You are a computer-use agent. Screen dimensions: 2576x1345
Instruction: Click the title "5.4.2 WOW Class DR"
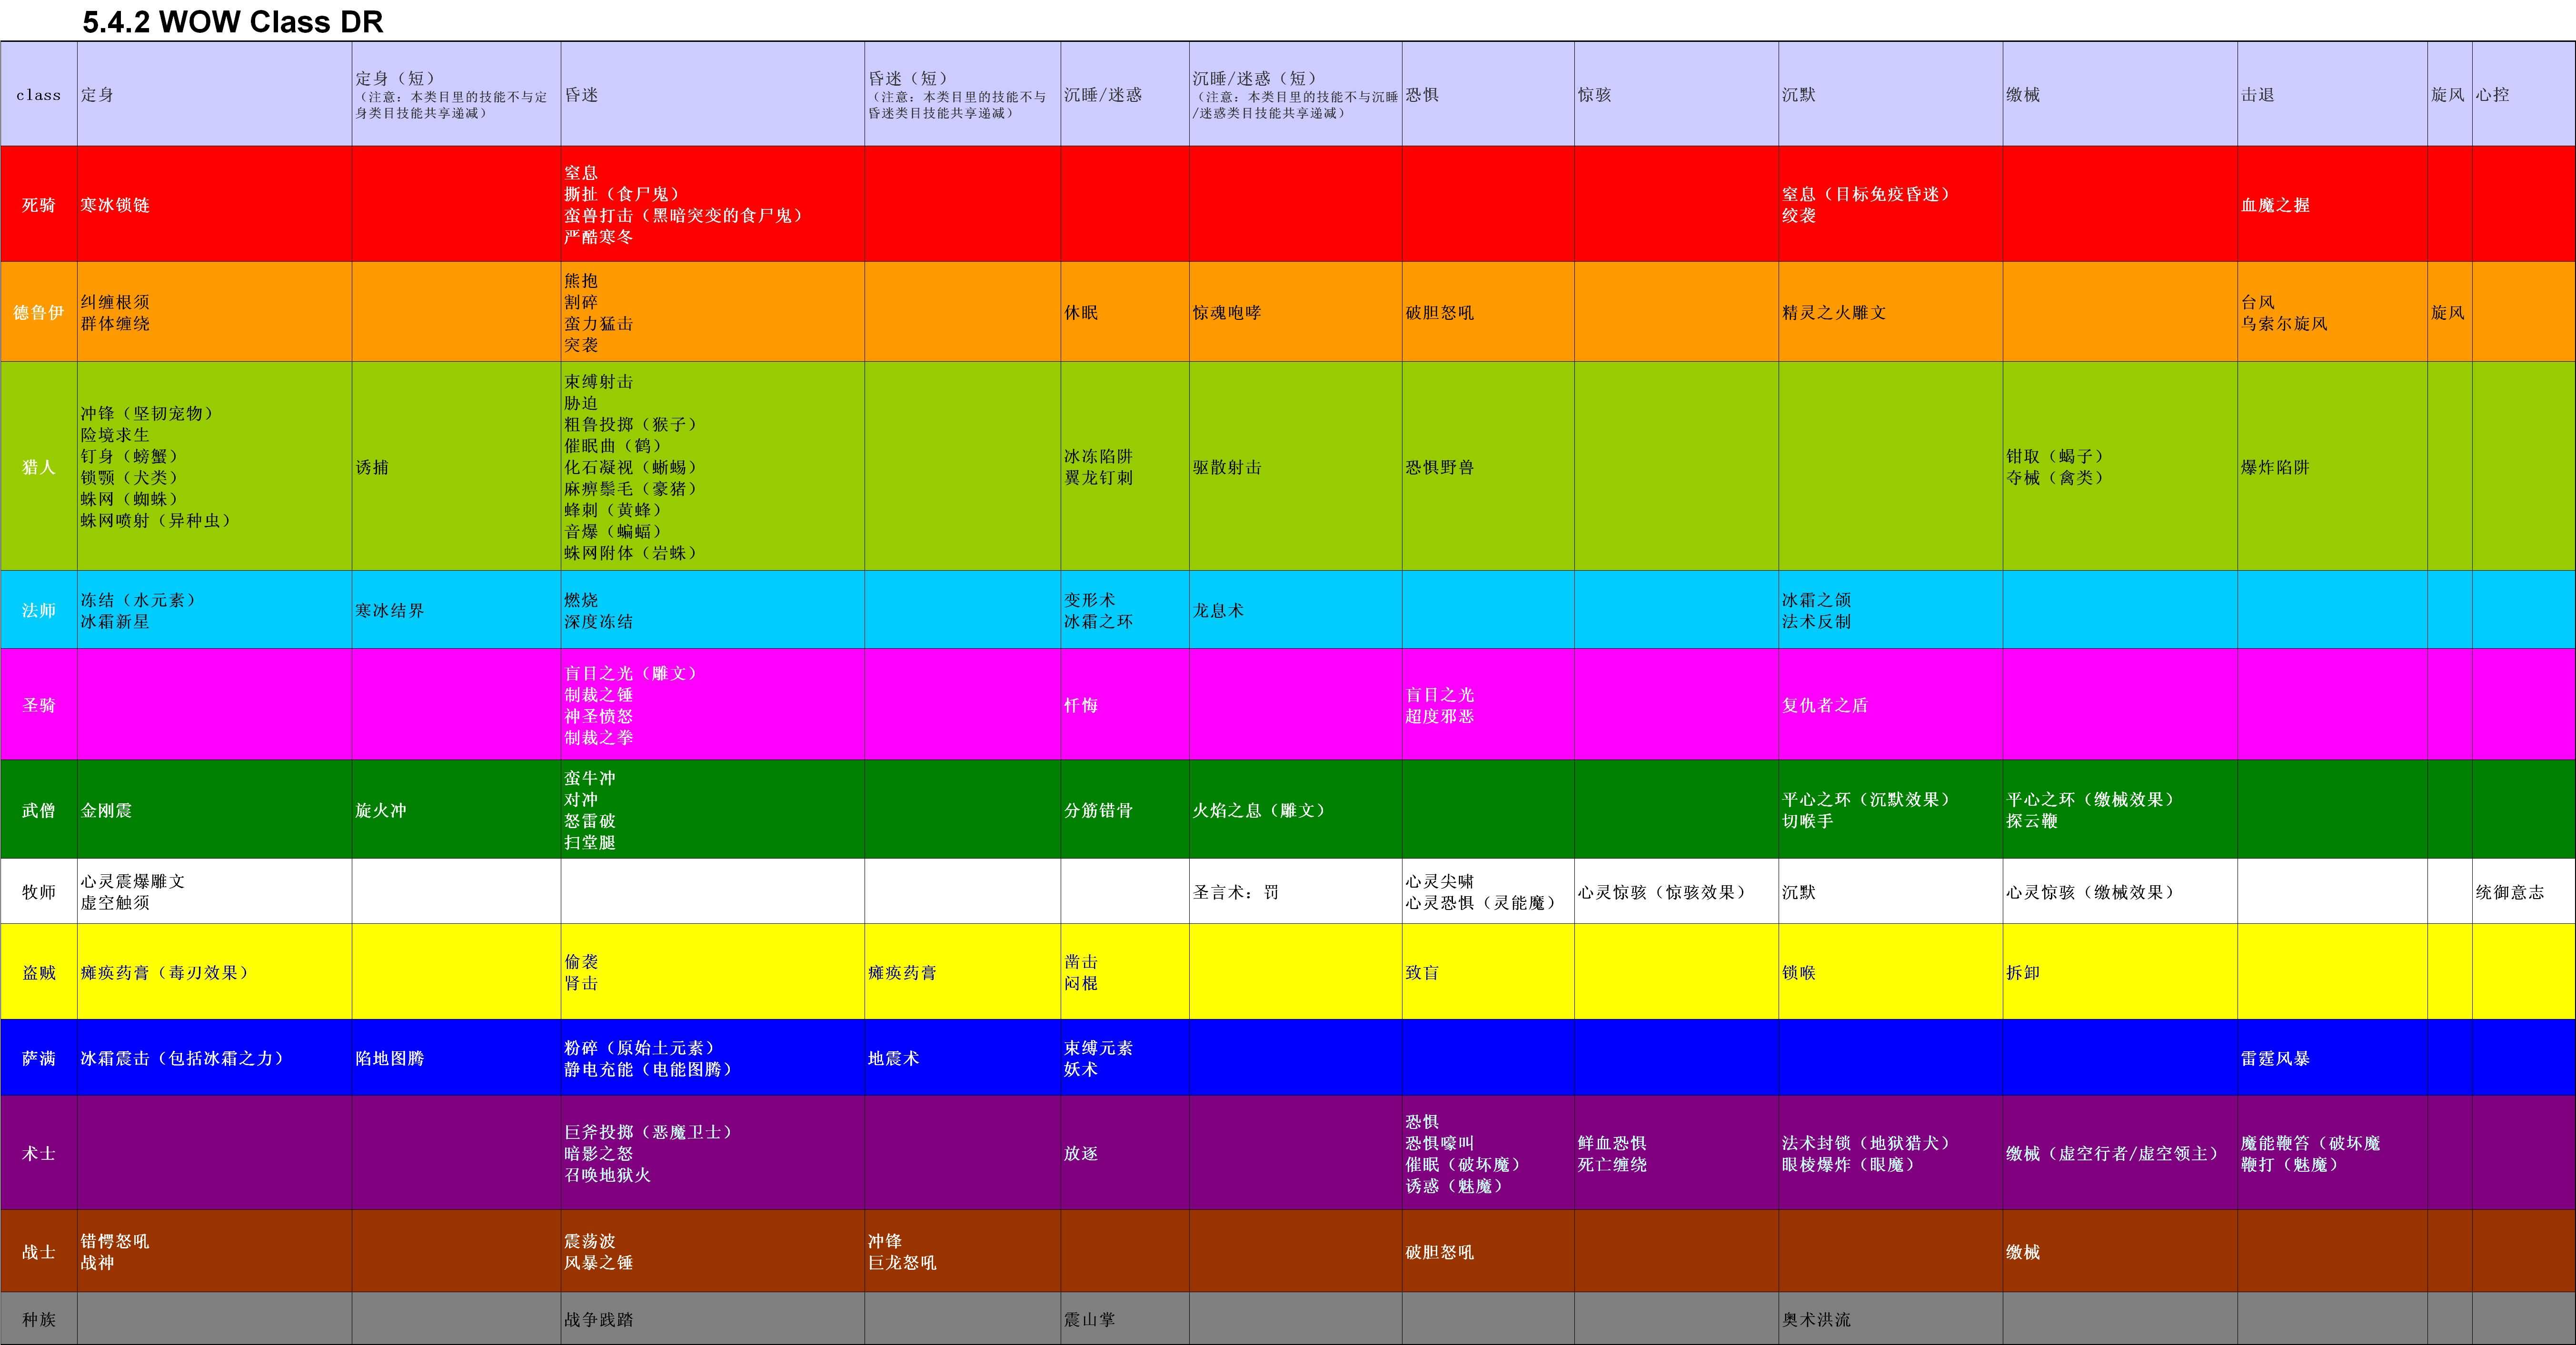[233, 22]
